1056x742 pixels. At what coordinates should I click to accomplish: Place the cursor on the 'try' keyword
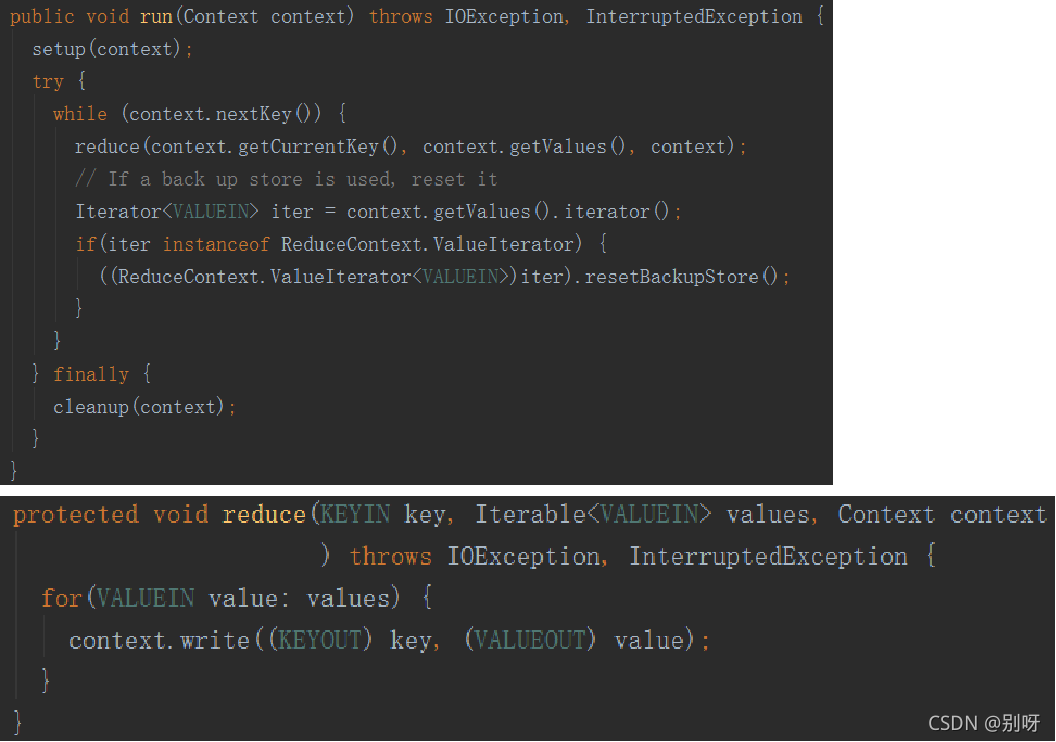(x=48, y=81)
